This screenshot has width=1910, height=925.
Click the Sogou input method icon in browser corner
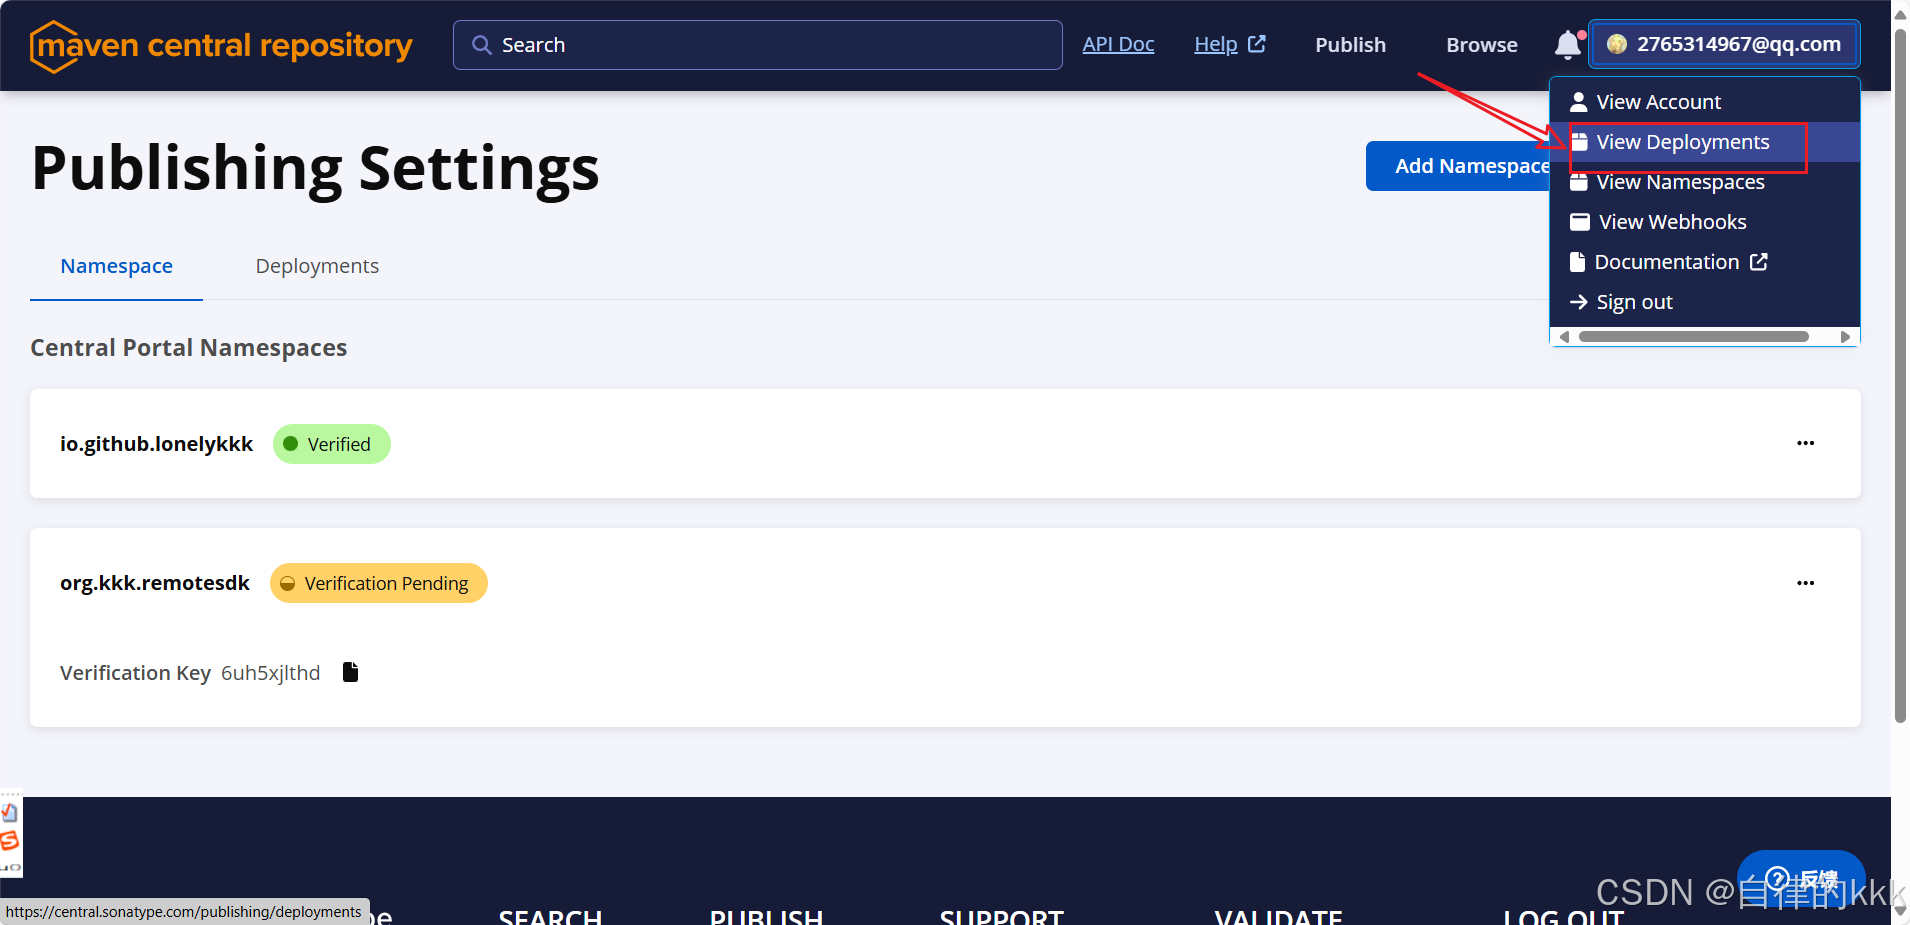[x=10, y=841]
